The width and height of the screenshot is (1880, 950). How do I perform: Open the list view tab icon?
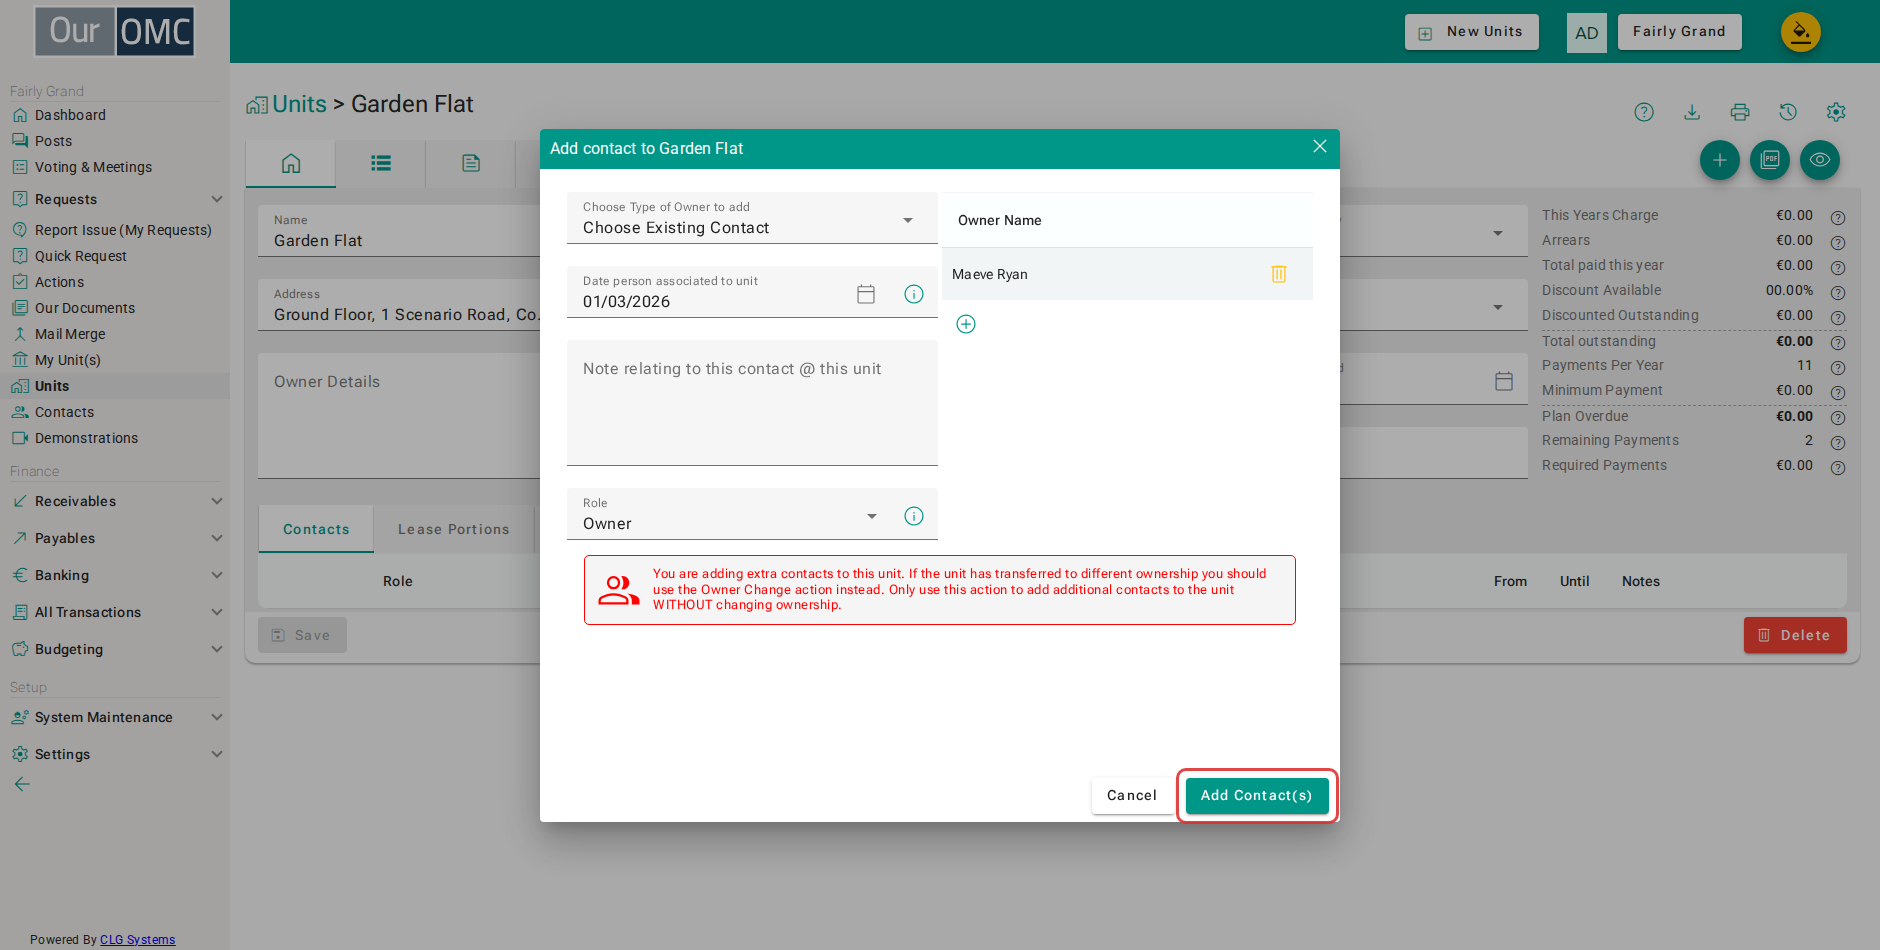(x=381, y=164)
